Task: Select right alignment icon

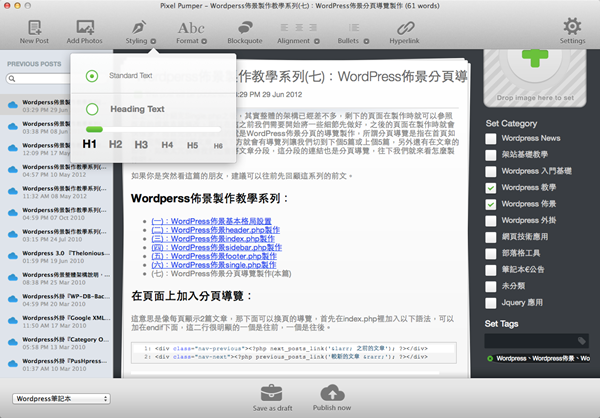Action: [313, 28]
